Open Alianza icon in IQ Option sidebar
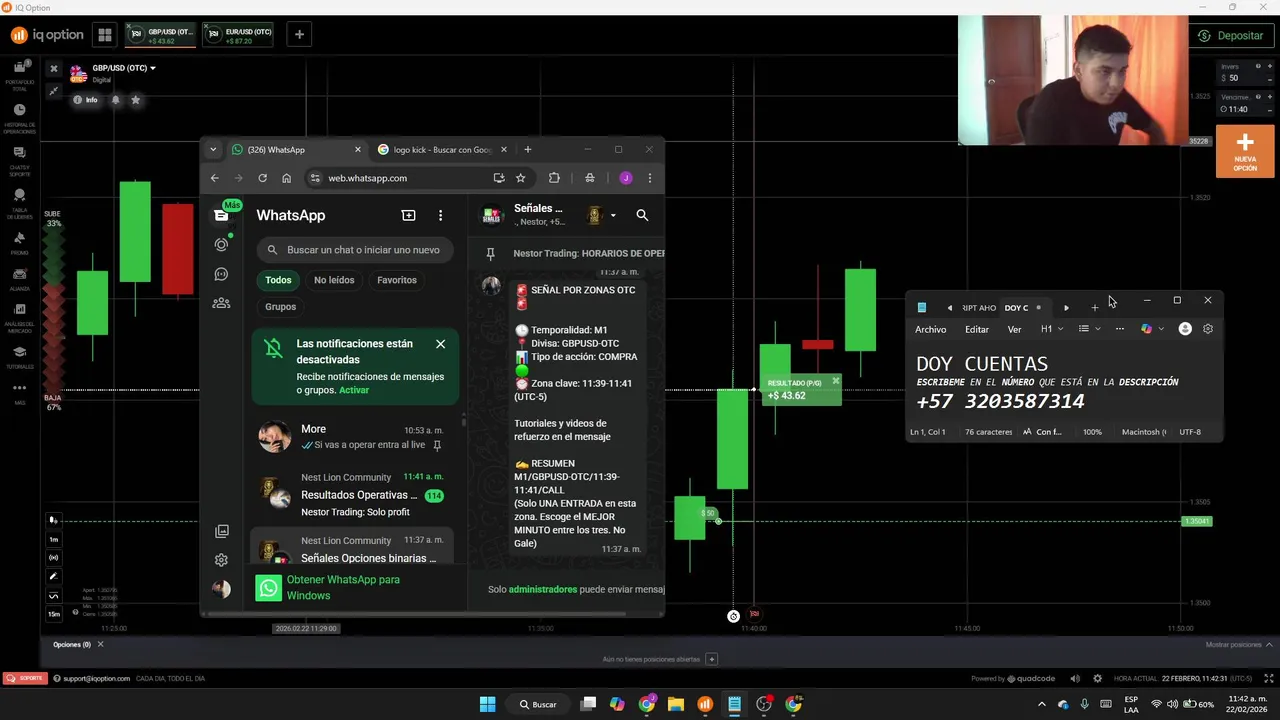Image resolution: width=1280 pixels, height=720 pixels. click(x=20, y=279)
